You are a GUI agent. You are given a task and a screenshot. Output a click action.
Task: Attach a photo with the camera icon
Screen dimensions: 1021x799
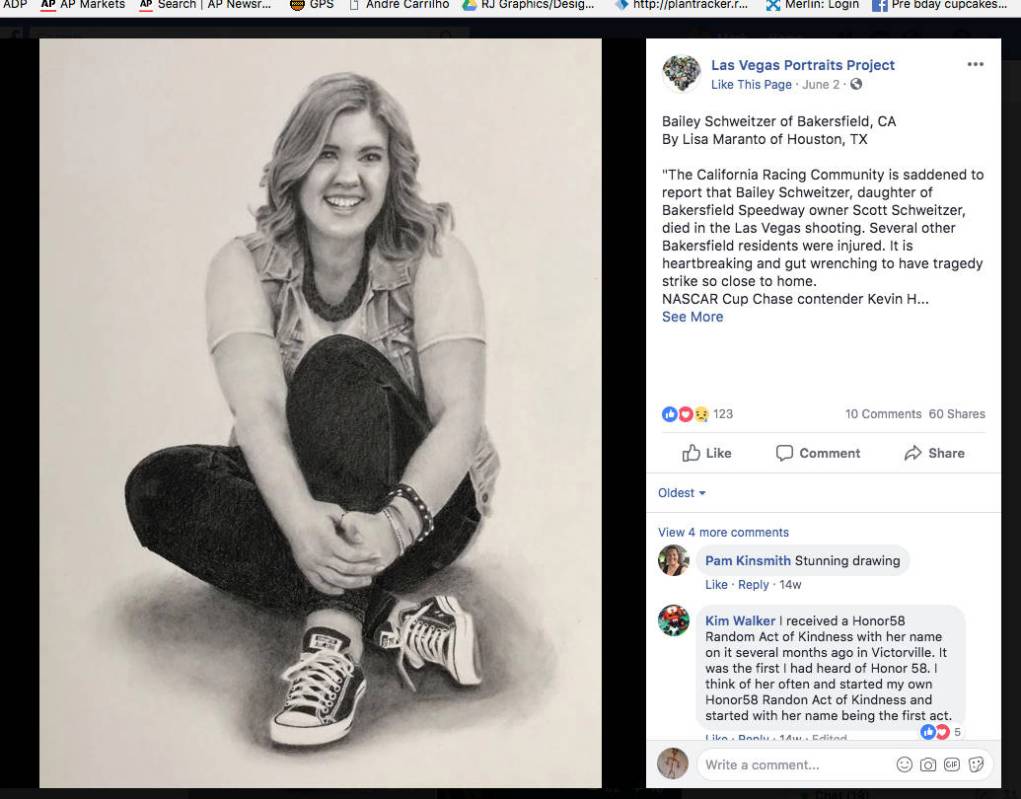point(928,764)
